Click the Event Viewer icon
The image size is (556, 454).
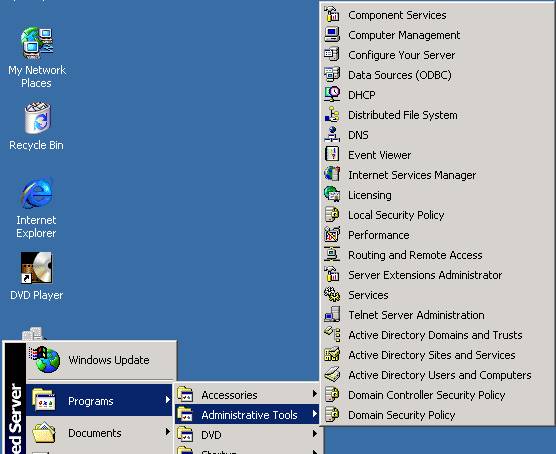click(x=332, y=154)
